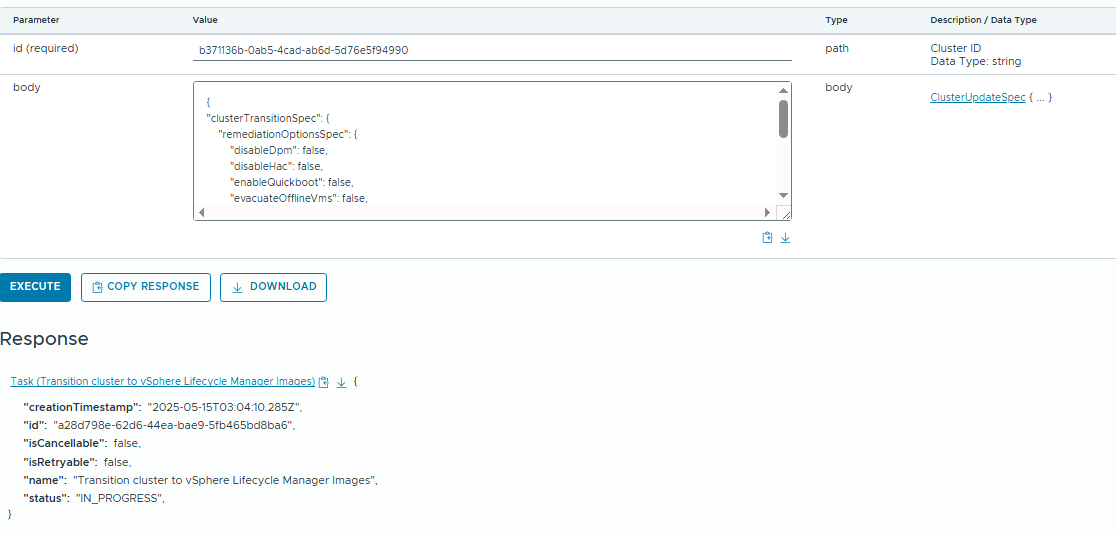Click the opening brace after the Task link
This screenshot has height=534, width=1116.
[x=355, y=382]
